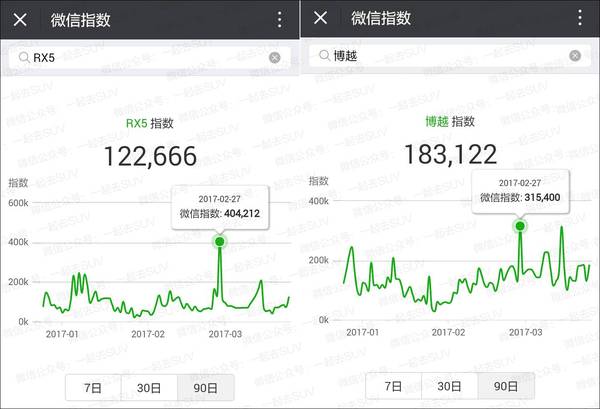Image resolution: width=600 pixels, height=409 pixels.
Task: Select the 7日 range in RX5 panel
Action: tap(93, 388)
